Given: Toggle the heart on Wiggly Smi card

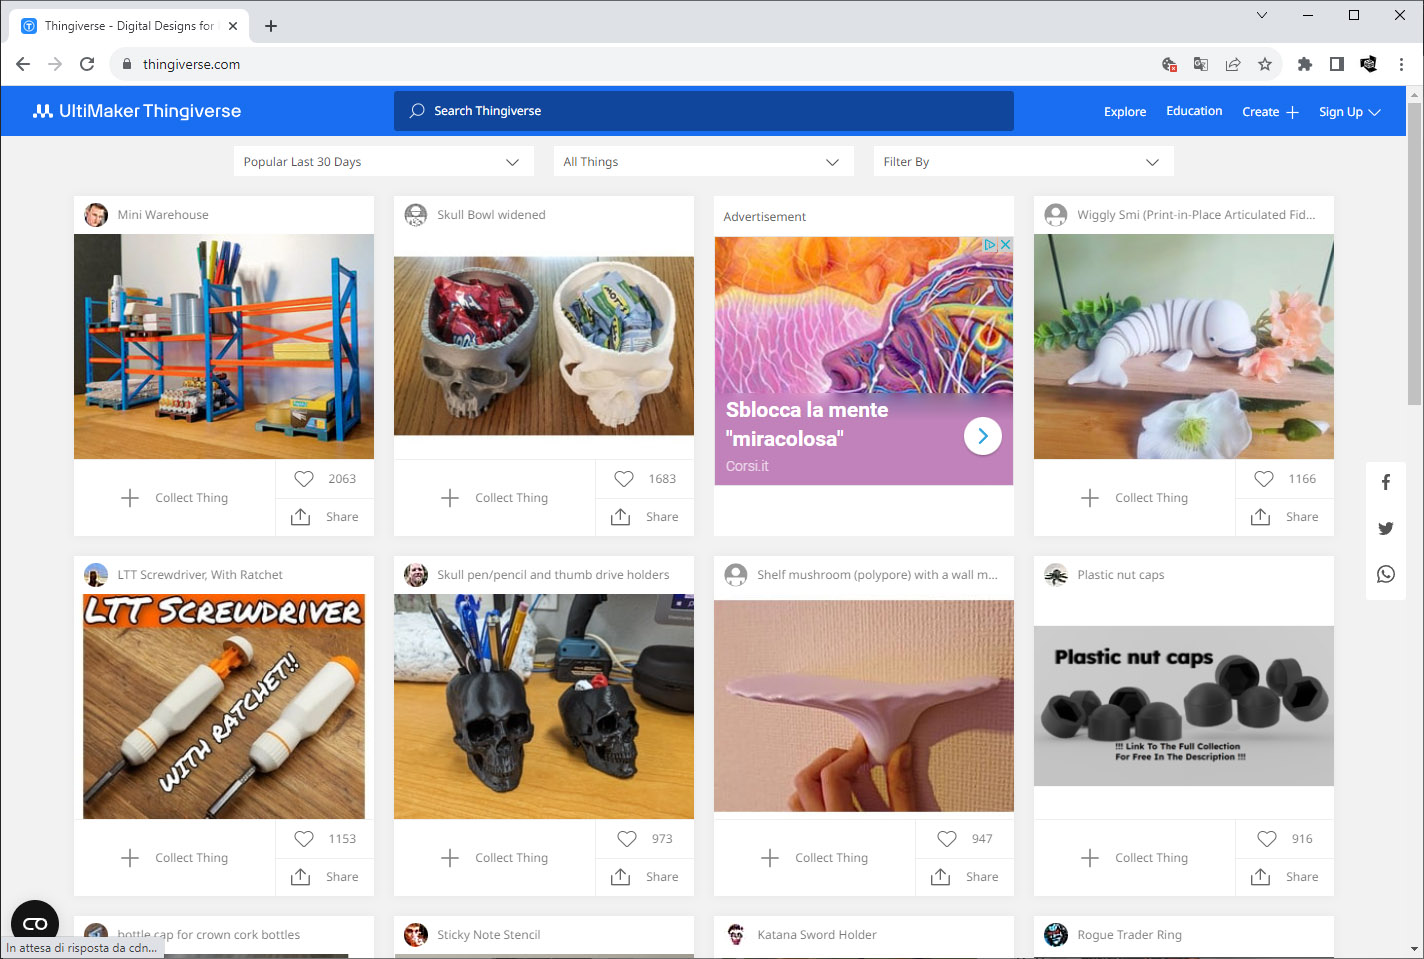Looking at the screenshot, I should 1264,479.
